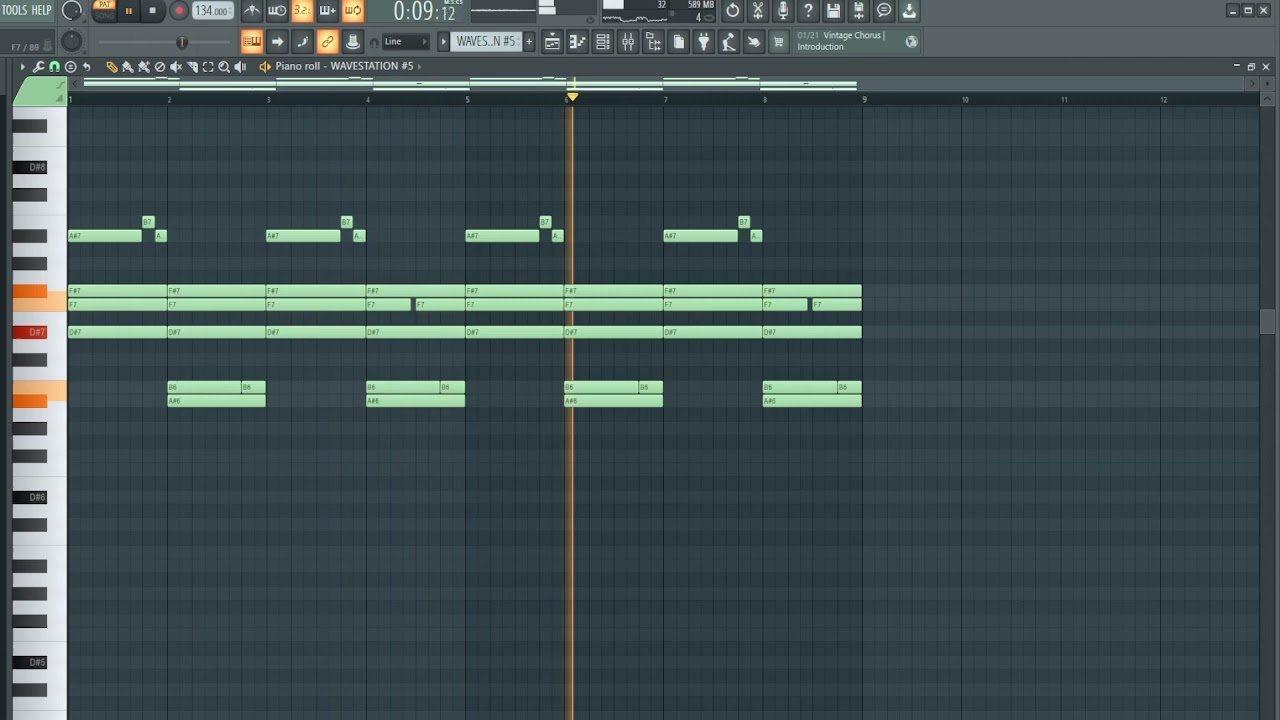
Task: Open the Help menu
Action: tap(41, 11)
